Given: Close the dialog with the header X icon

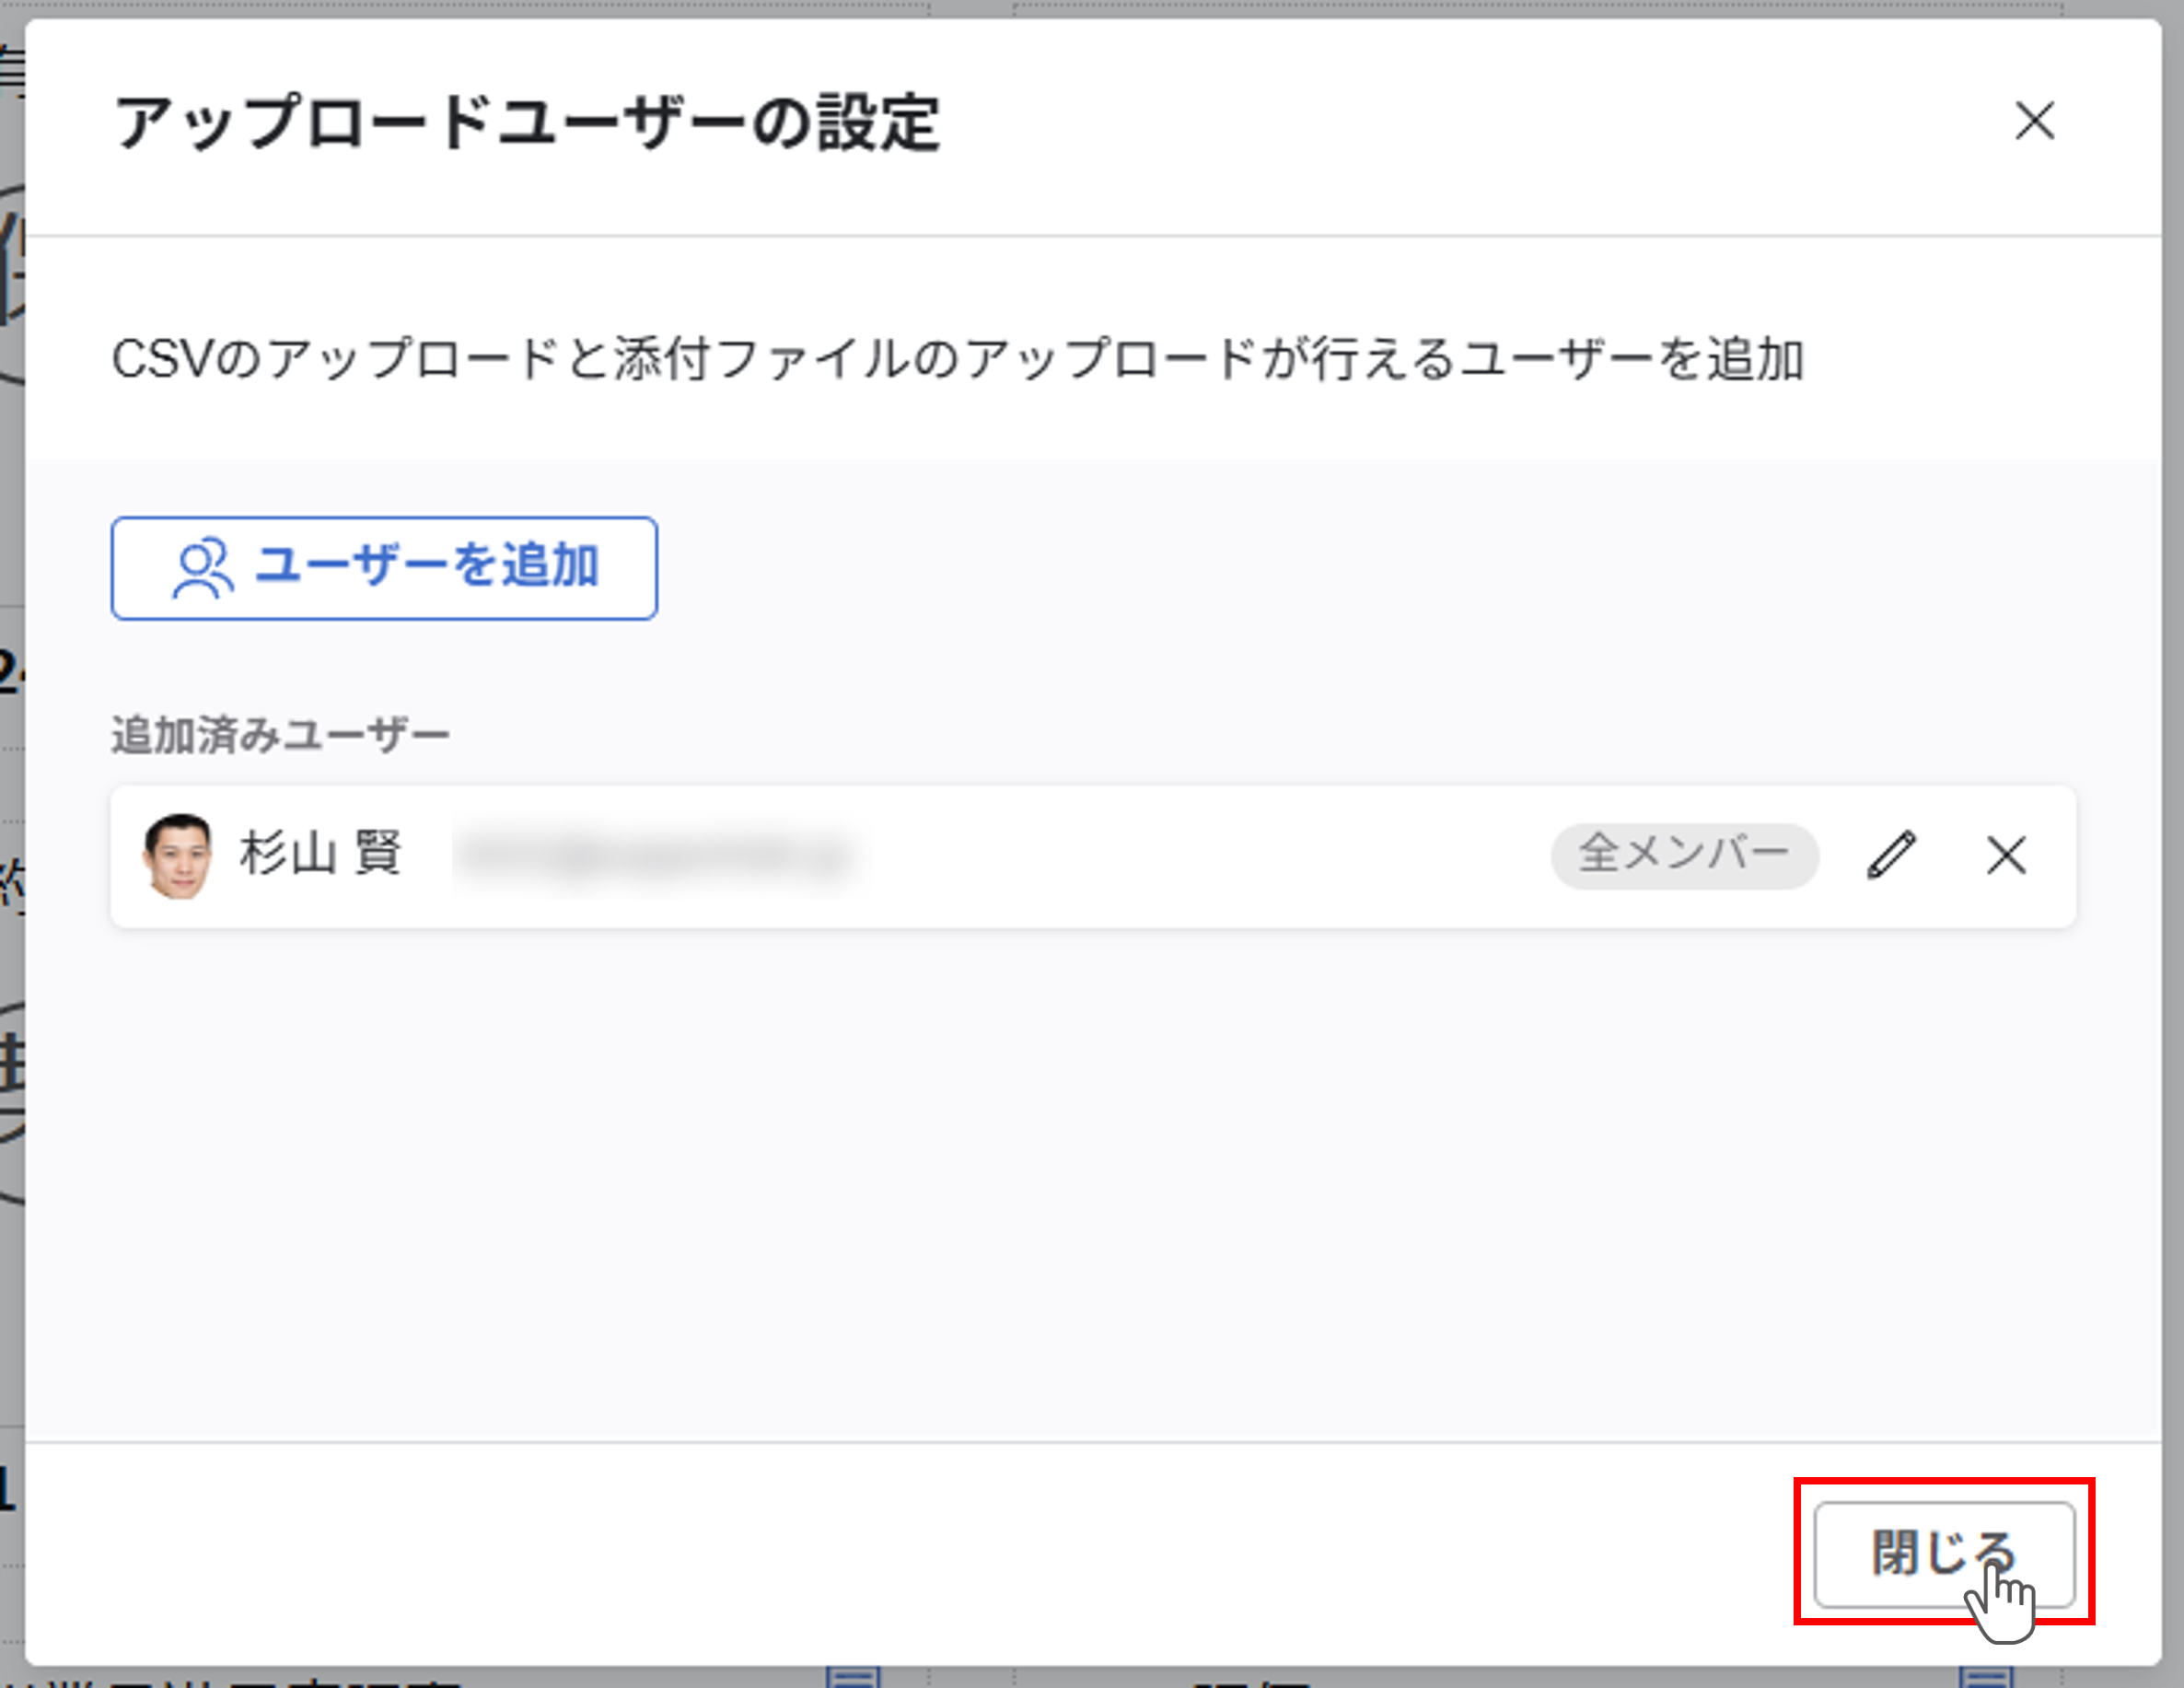Looking at the screenshot, I should click(2034, 121).
